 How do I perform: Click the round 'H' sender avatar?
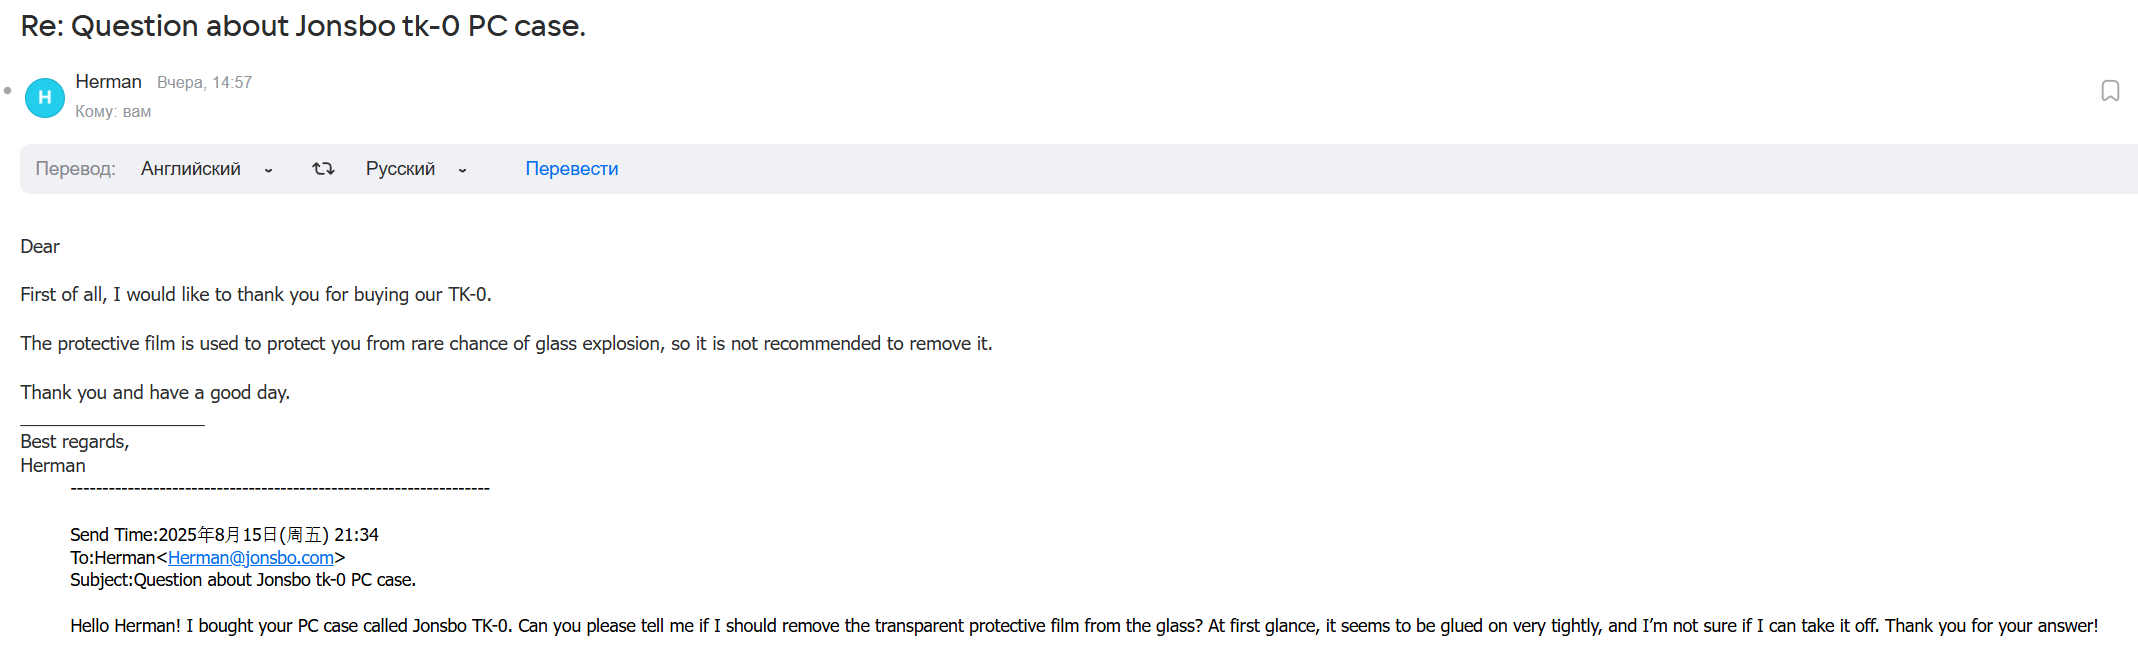click(45, 97)
